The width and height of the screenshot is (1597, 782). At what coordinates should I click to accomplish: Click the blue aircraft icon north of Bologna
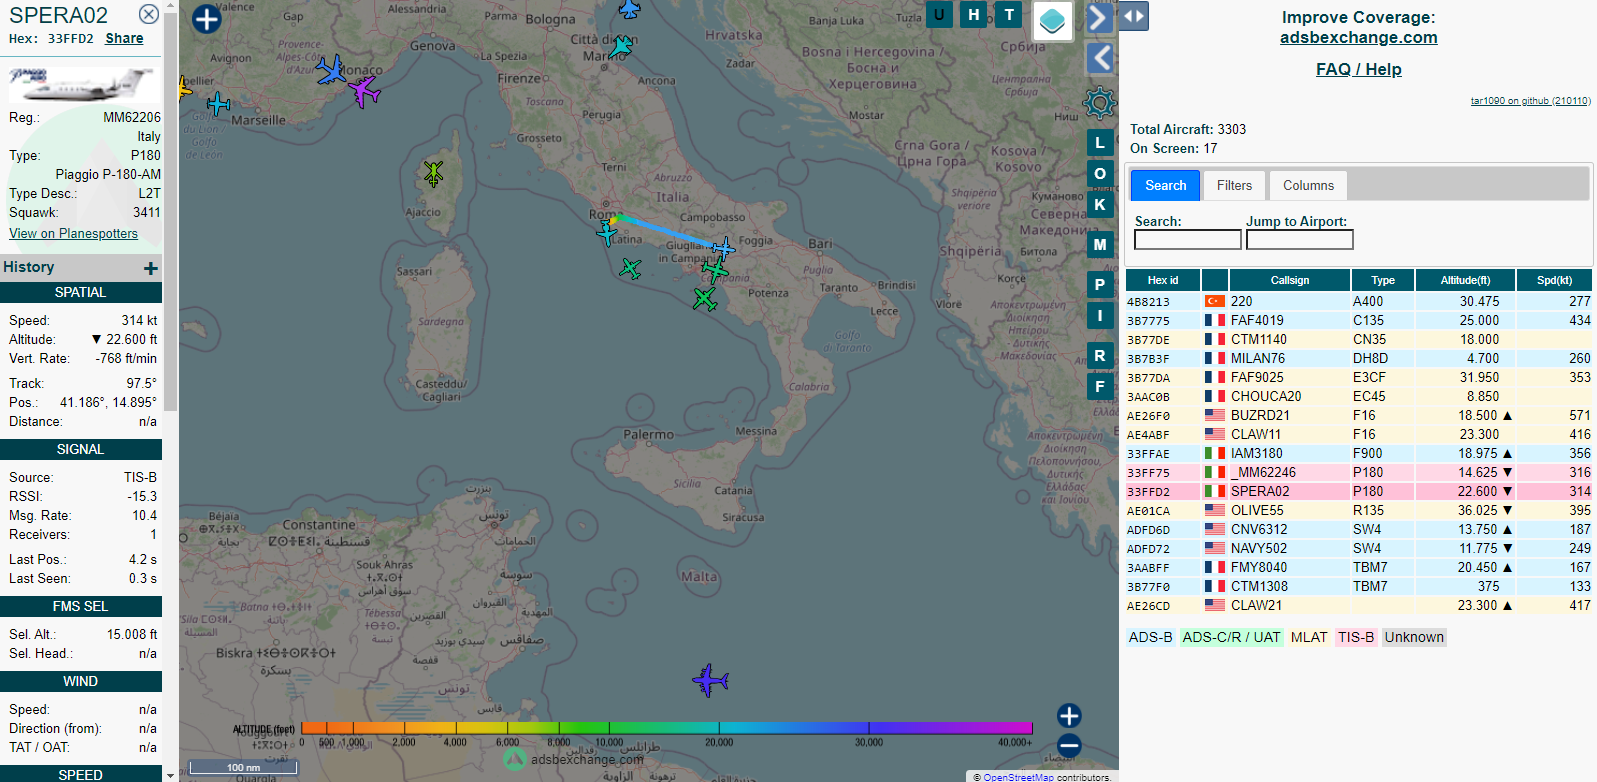(x=629, y=9)
